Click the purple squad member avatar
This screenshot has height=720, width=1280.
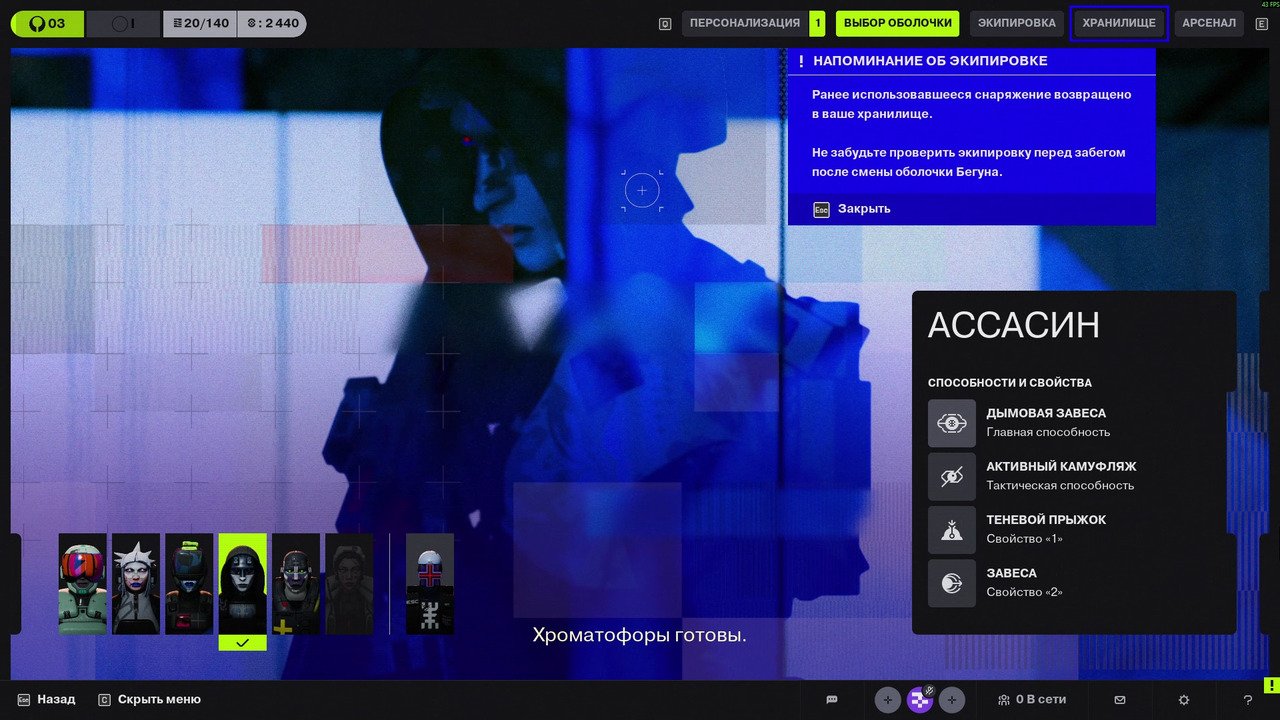[920, 700]
